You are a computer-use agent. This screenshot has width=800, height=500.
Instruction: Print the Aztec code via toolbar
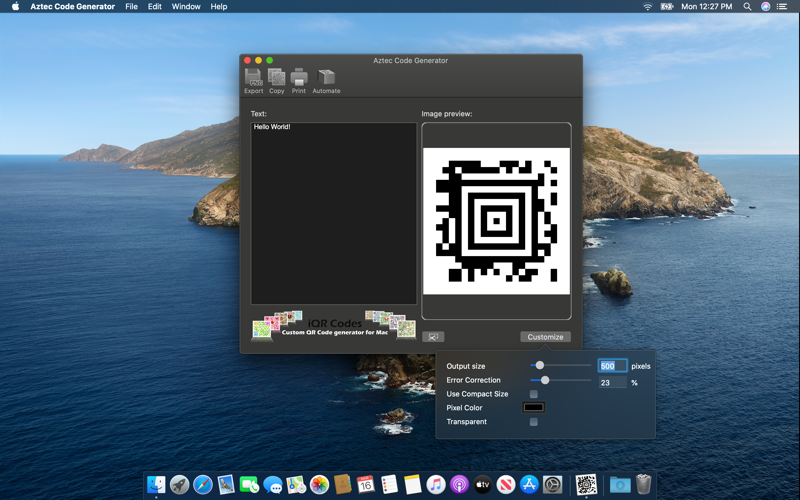point(299,80)
